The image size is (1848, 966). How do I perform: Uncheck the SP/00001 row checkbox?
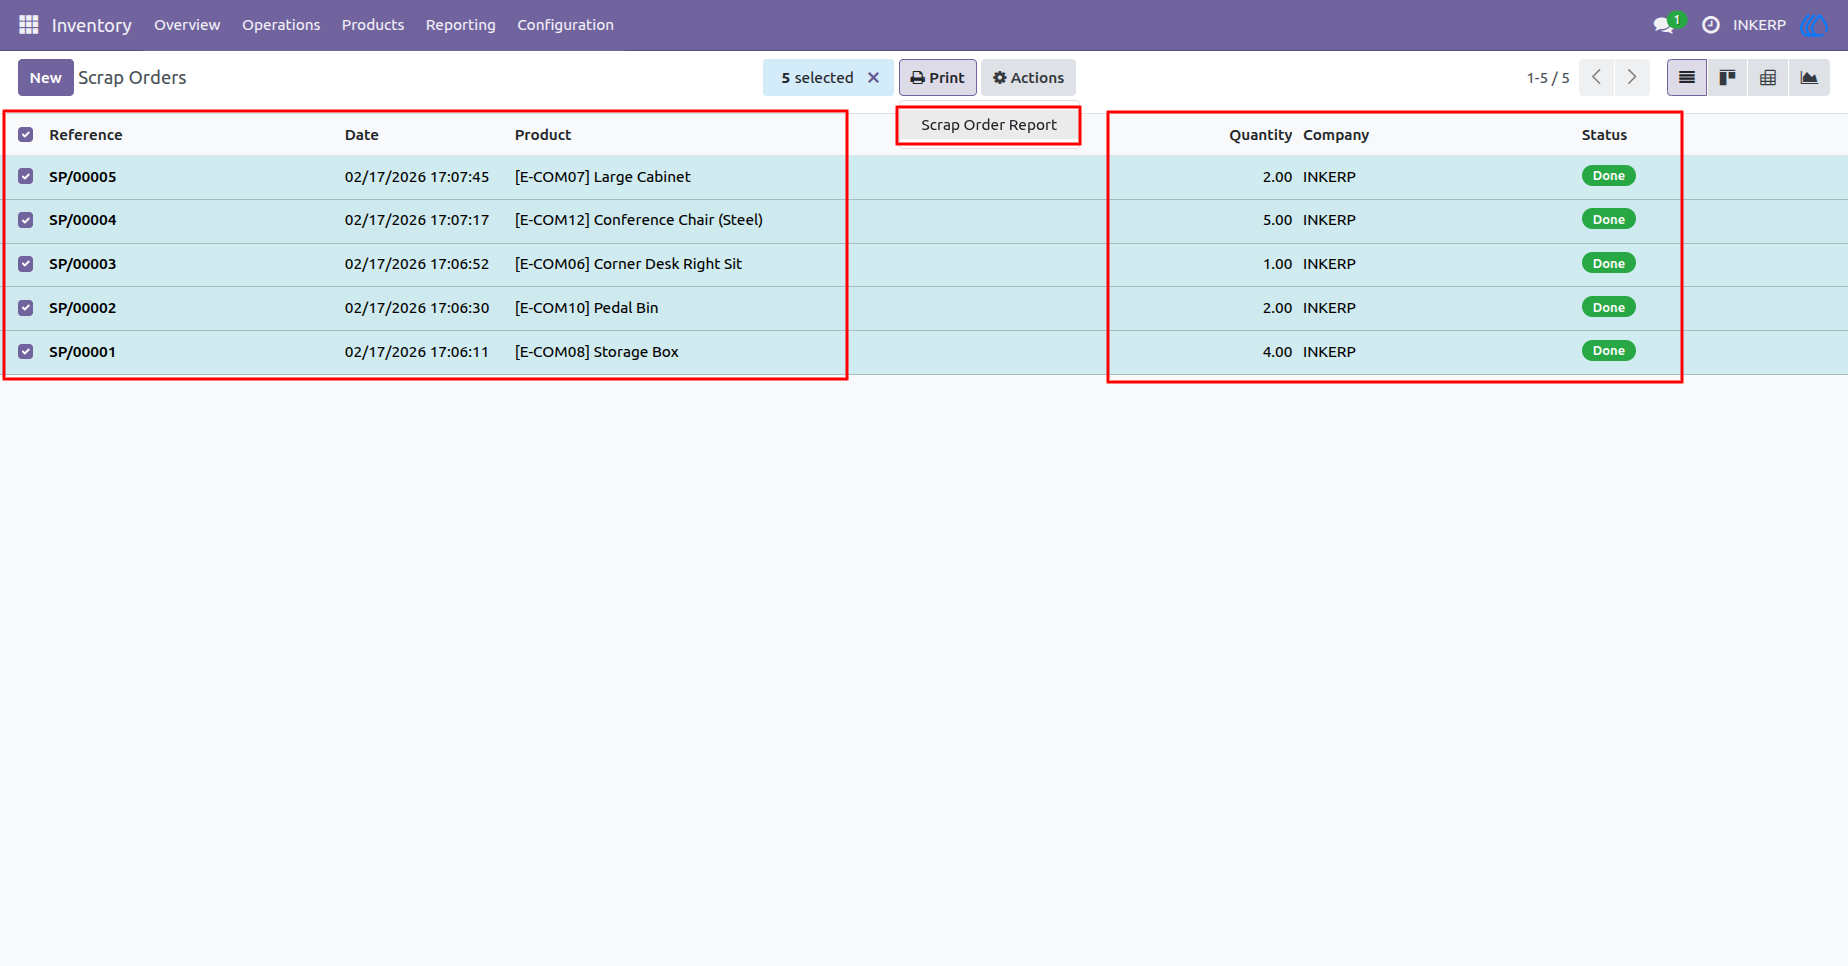26,352
